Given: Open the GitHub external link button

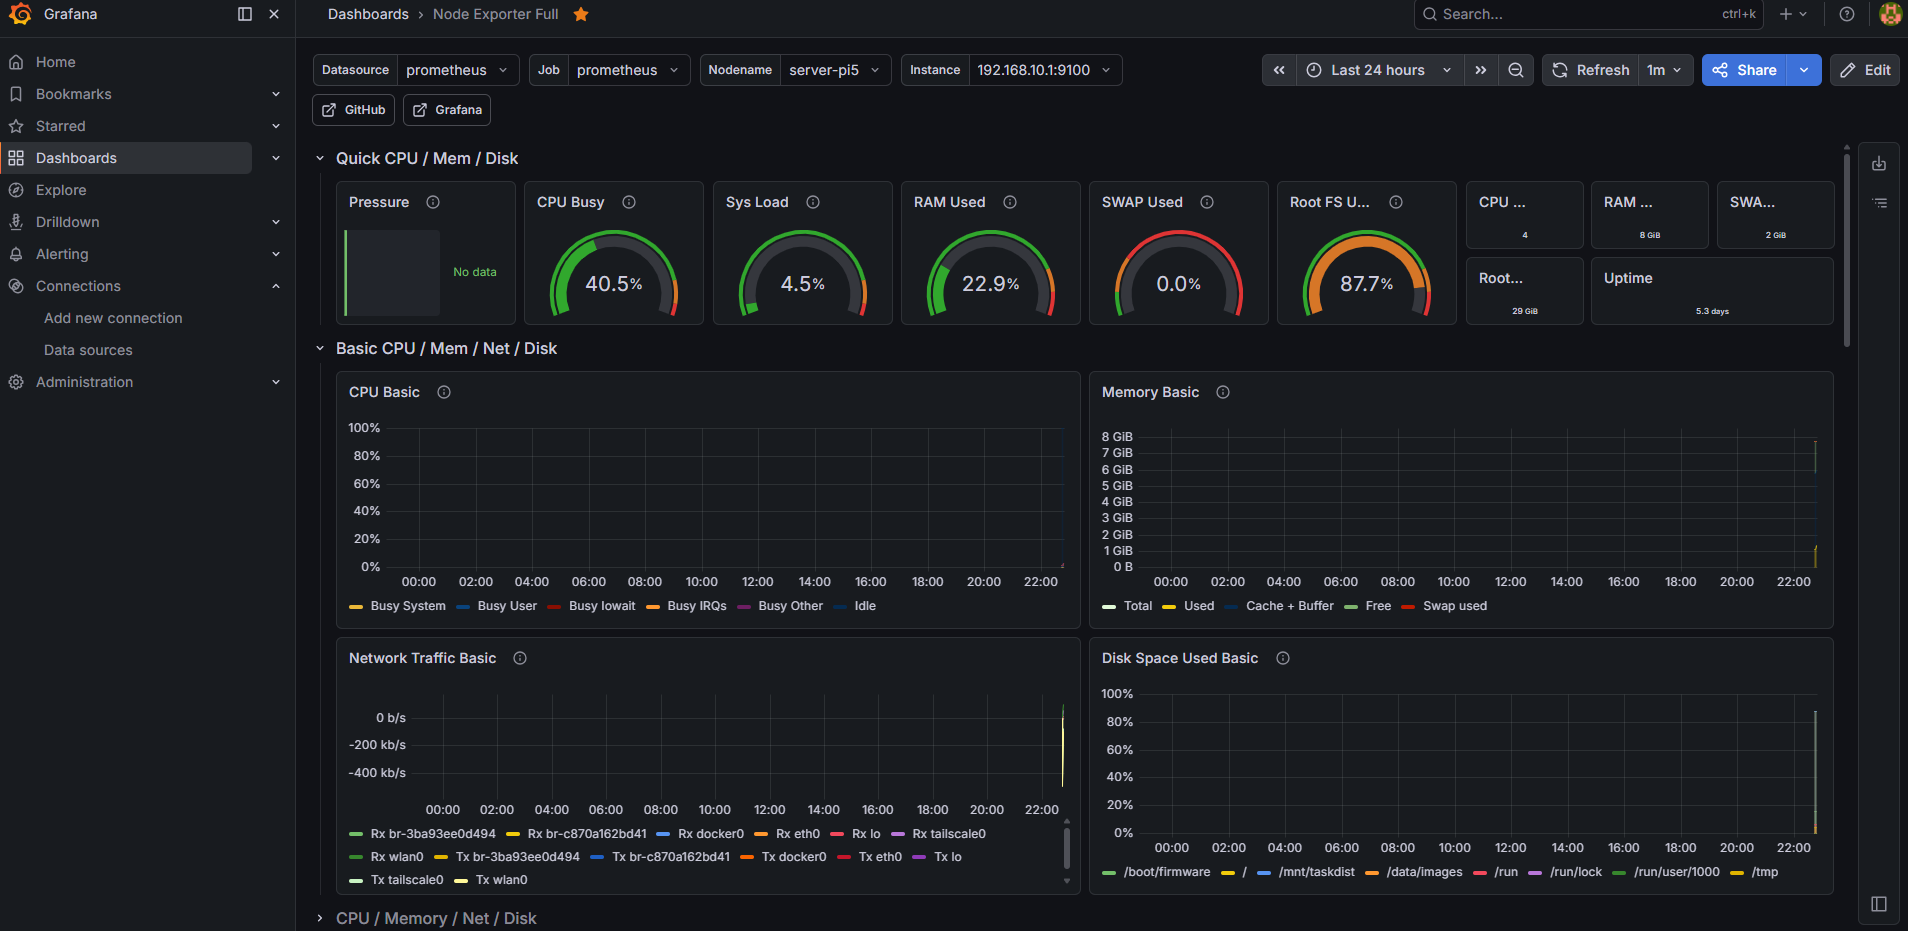Looking at the screenshot, I should [354, 110].
